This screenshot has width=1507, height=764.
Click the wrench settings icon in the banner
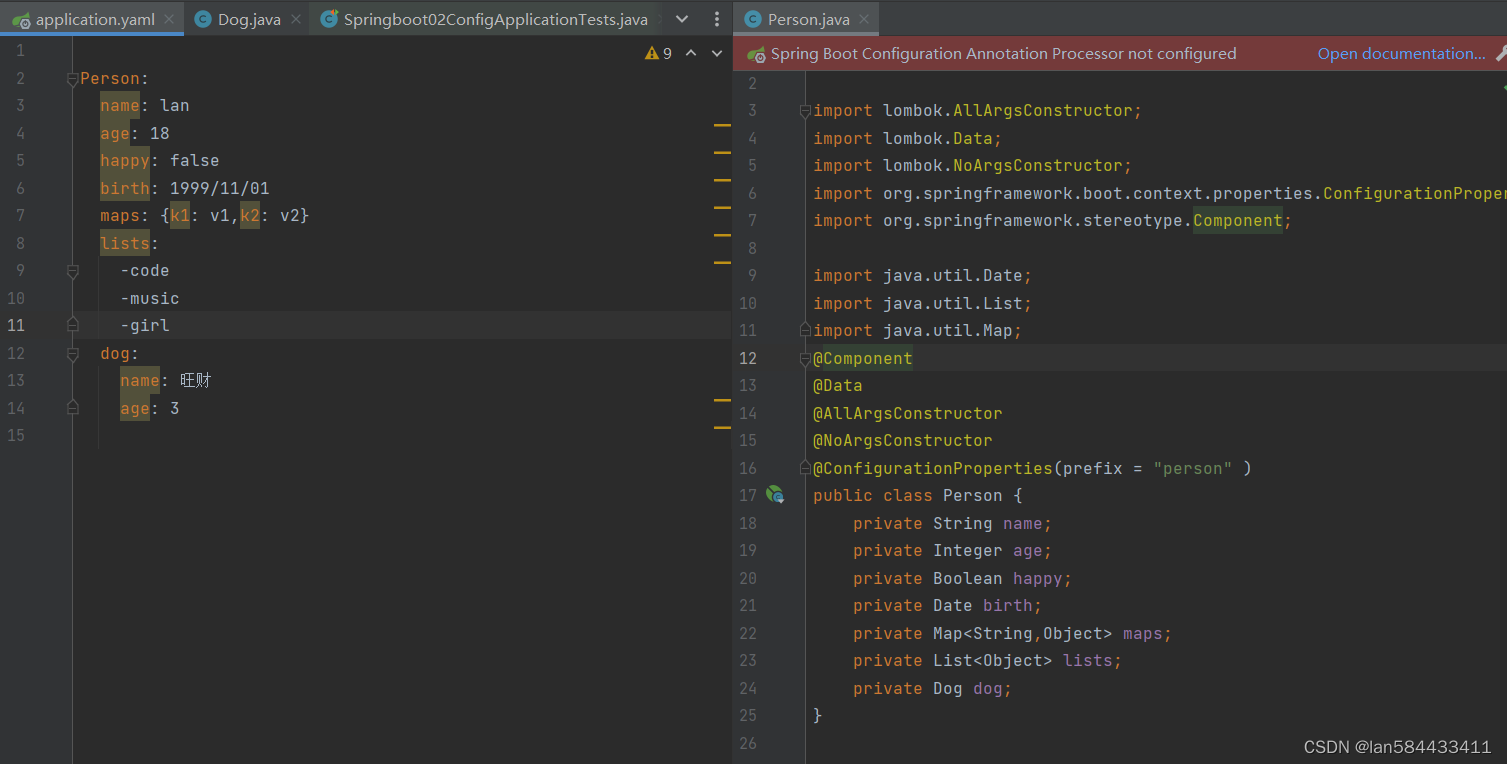click(1500, 54)
